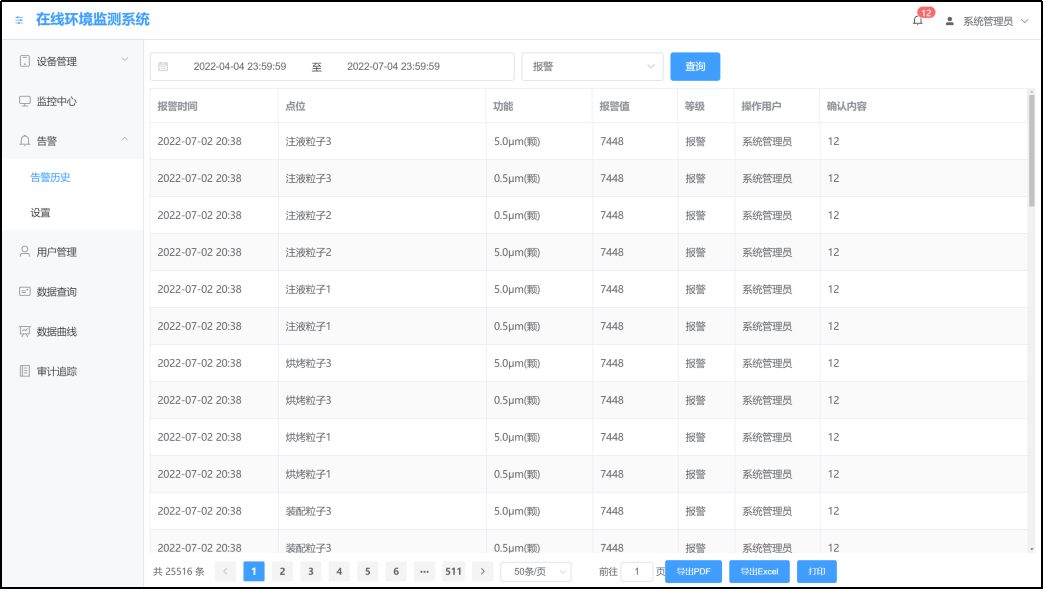This screenshot has height=591, width=1044.
Task: Go to page 4
Action: [x=339, y=572]
